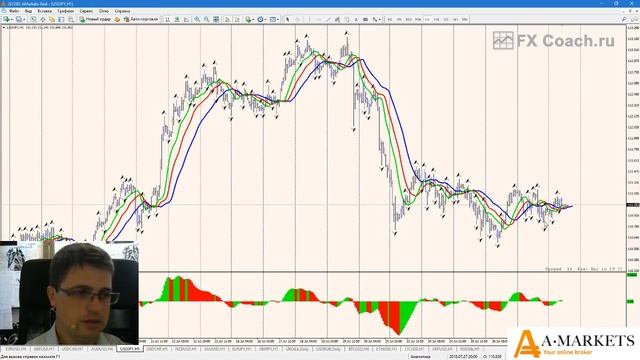This screenshot has height=360, width=640.
Task: Open the Сервис menu
Action: pyautogui.click(x=86, y=11)
